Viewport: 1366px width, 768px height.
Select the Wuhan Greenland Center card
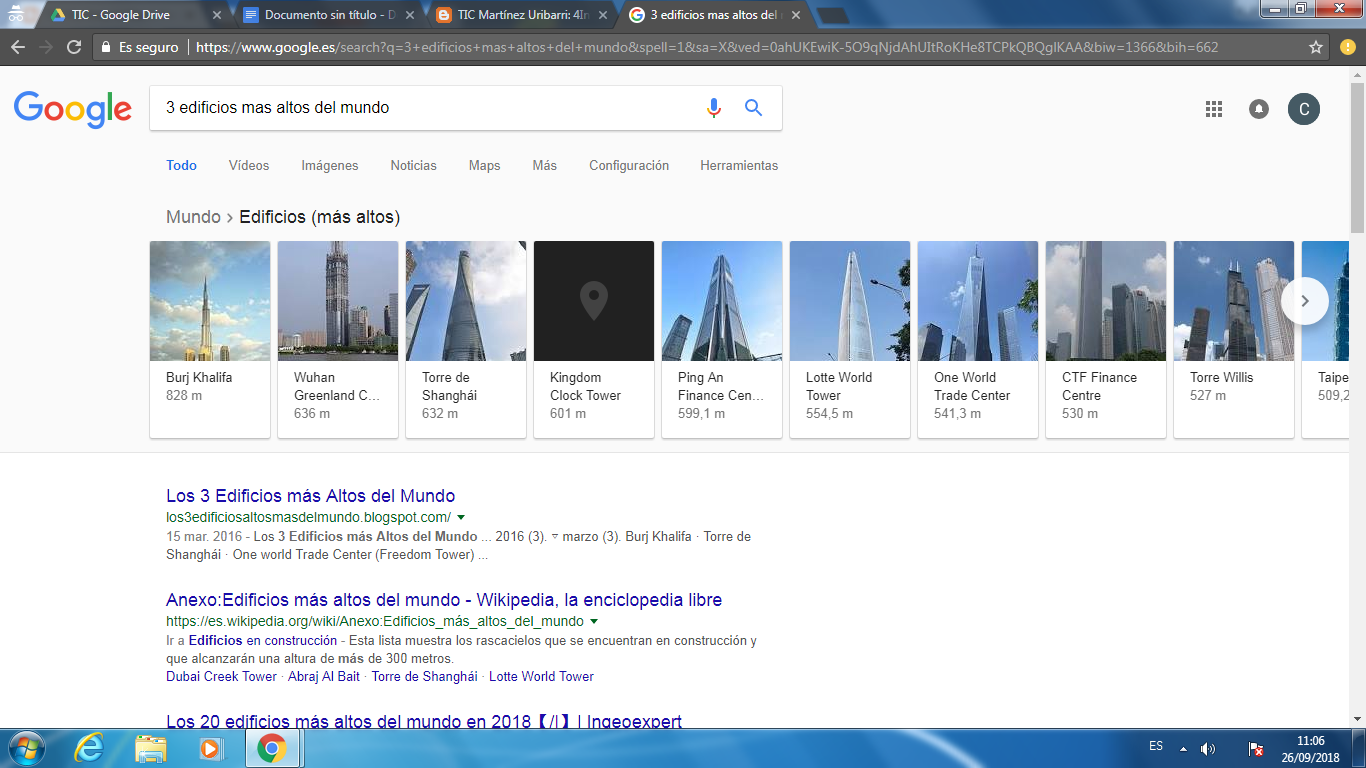(x=338, y=339)
